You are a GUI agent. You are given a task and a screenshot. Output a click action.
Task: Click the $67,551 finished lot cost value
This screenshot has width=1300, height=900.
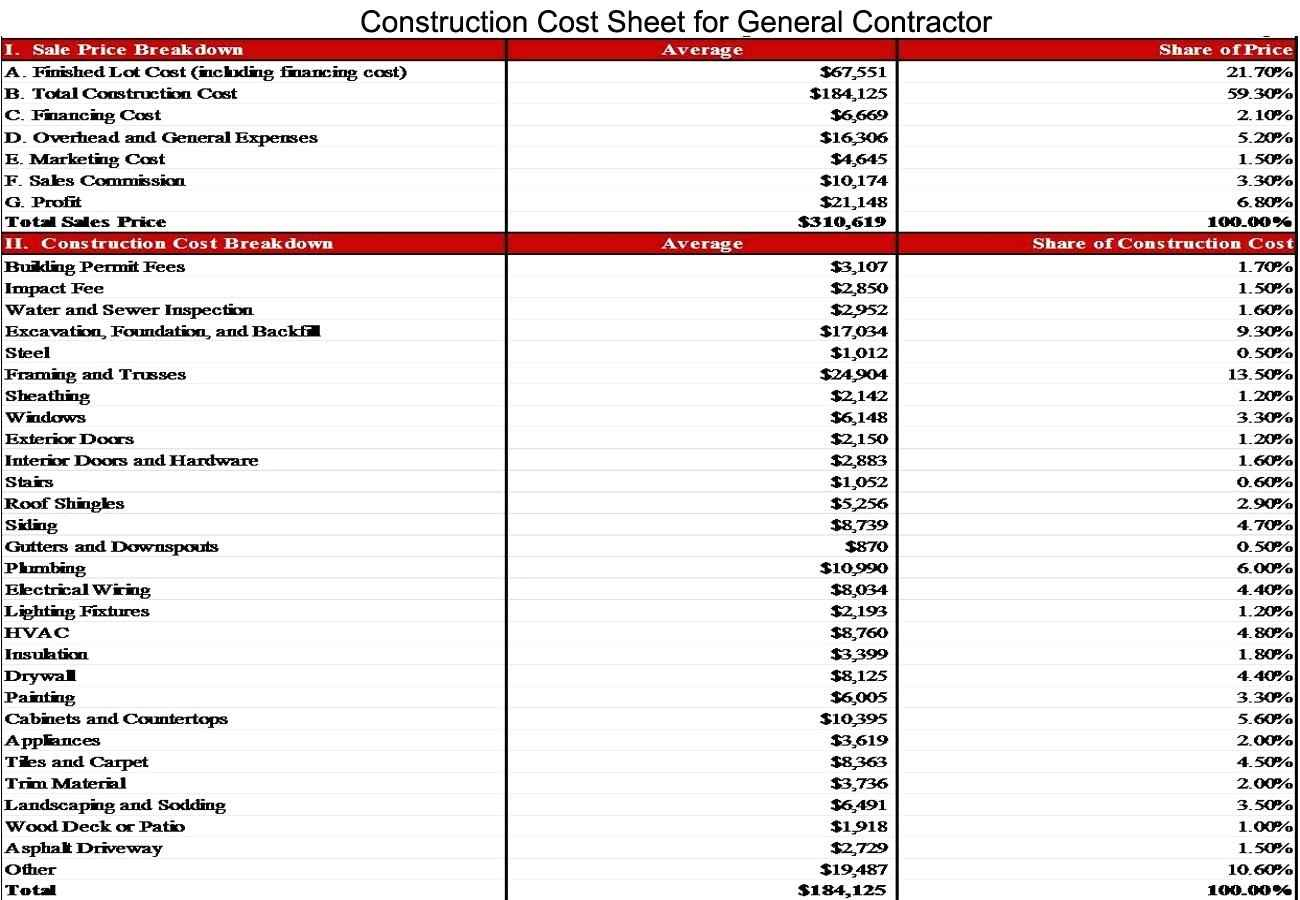tap(853, 72)
